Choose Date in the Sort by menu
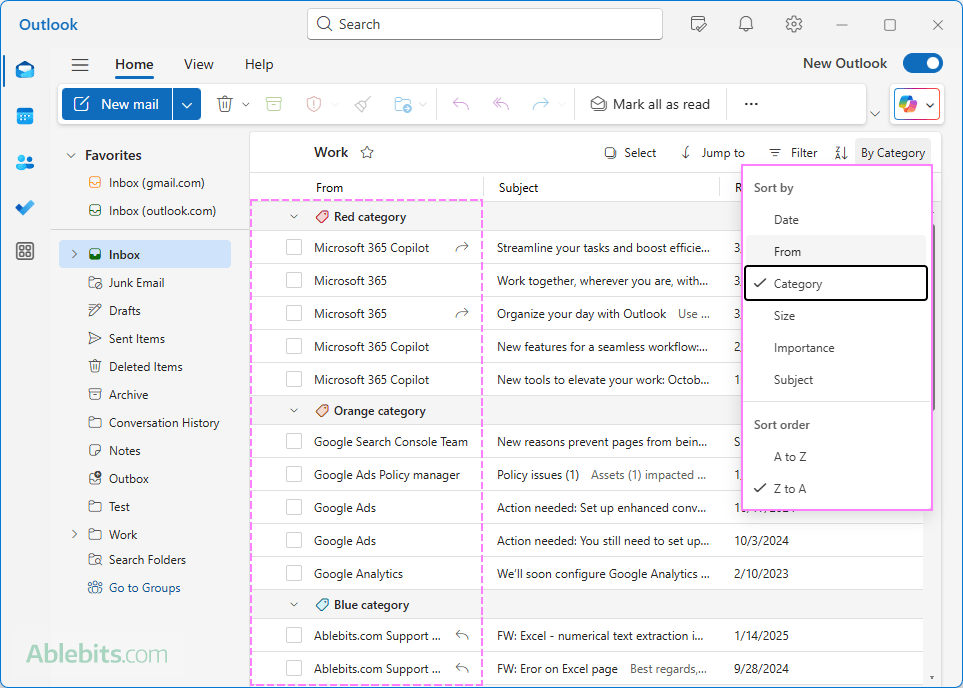Screen dimensions: 963x688 point(786,220)
